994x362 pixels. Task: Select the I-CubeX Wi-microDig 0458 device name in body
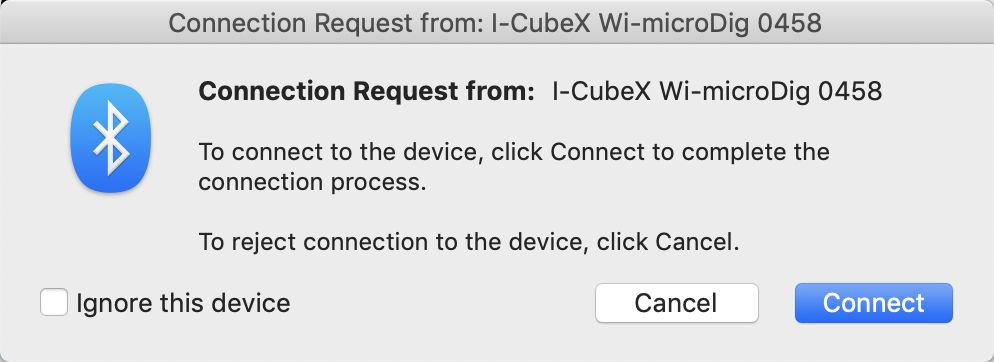point(717,91)
